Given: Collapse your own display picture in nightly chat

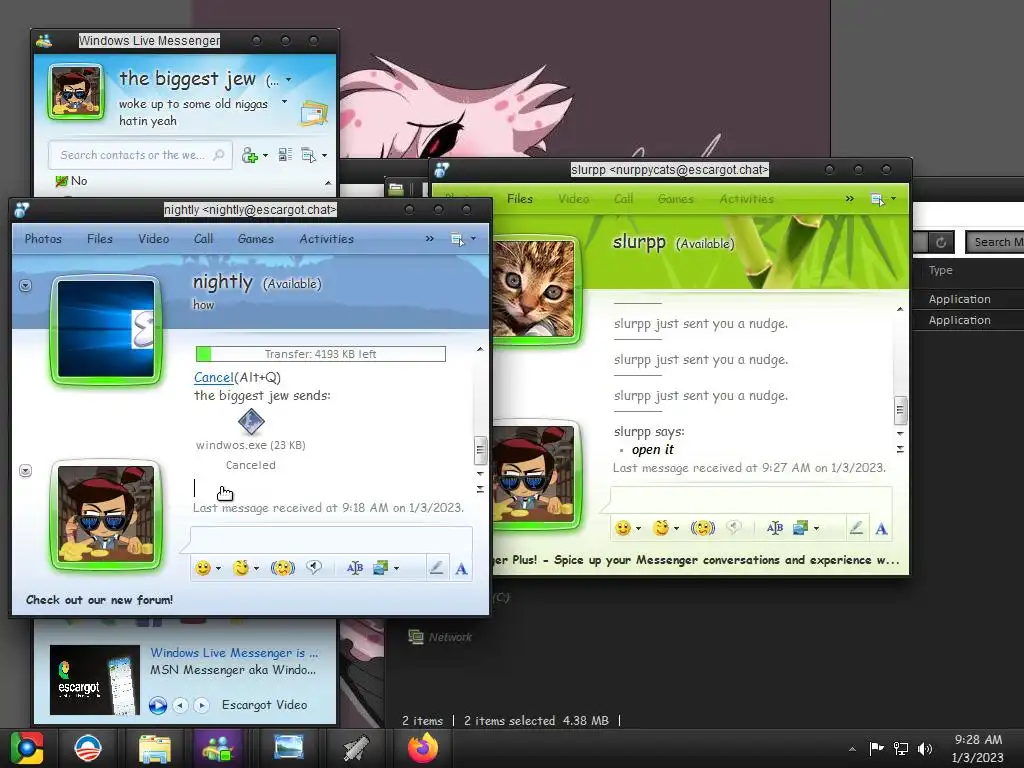Looking at the screenshot, I should tap(25, 471).
